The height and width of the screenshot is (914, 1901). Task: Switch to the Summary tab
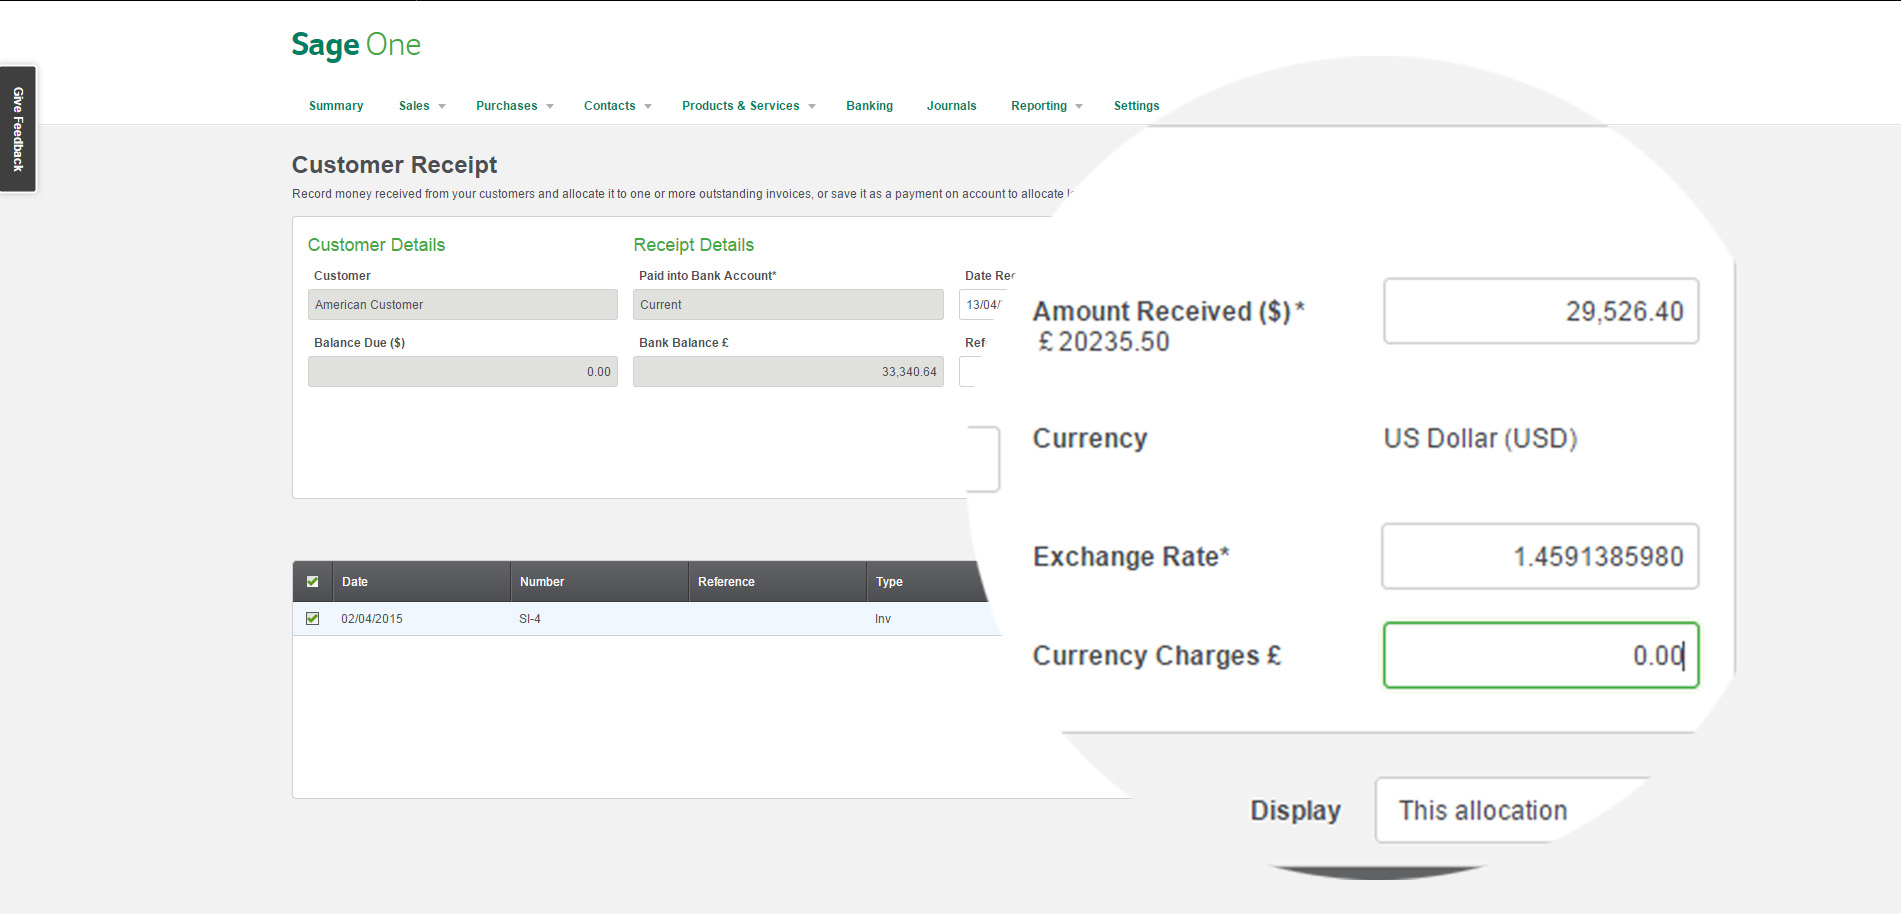pos(335,105)
